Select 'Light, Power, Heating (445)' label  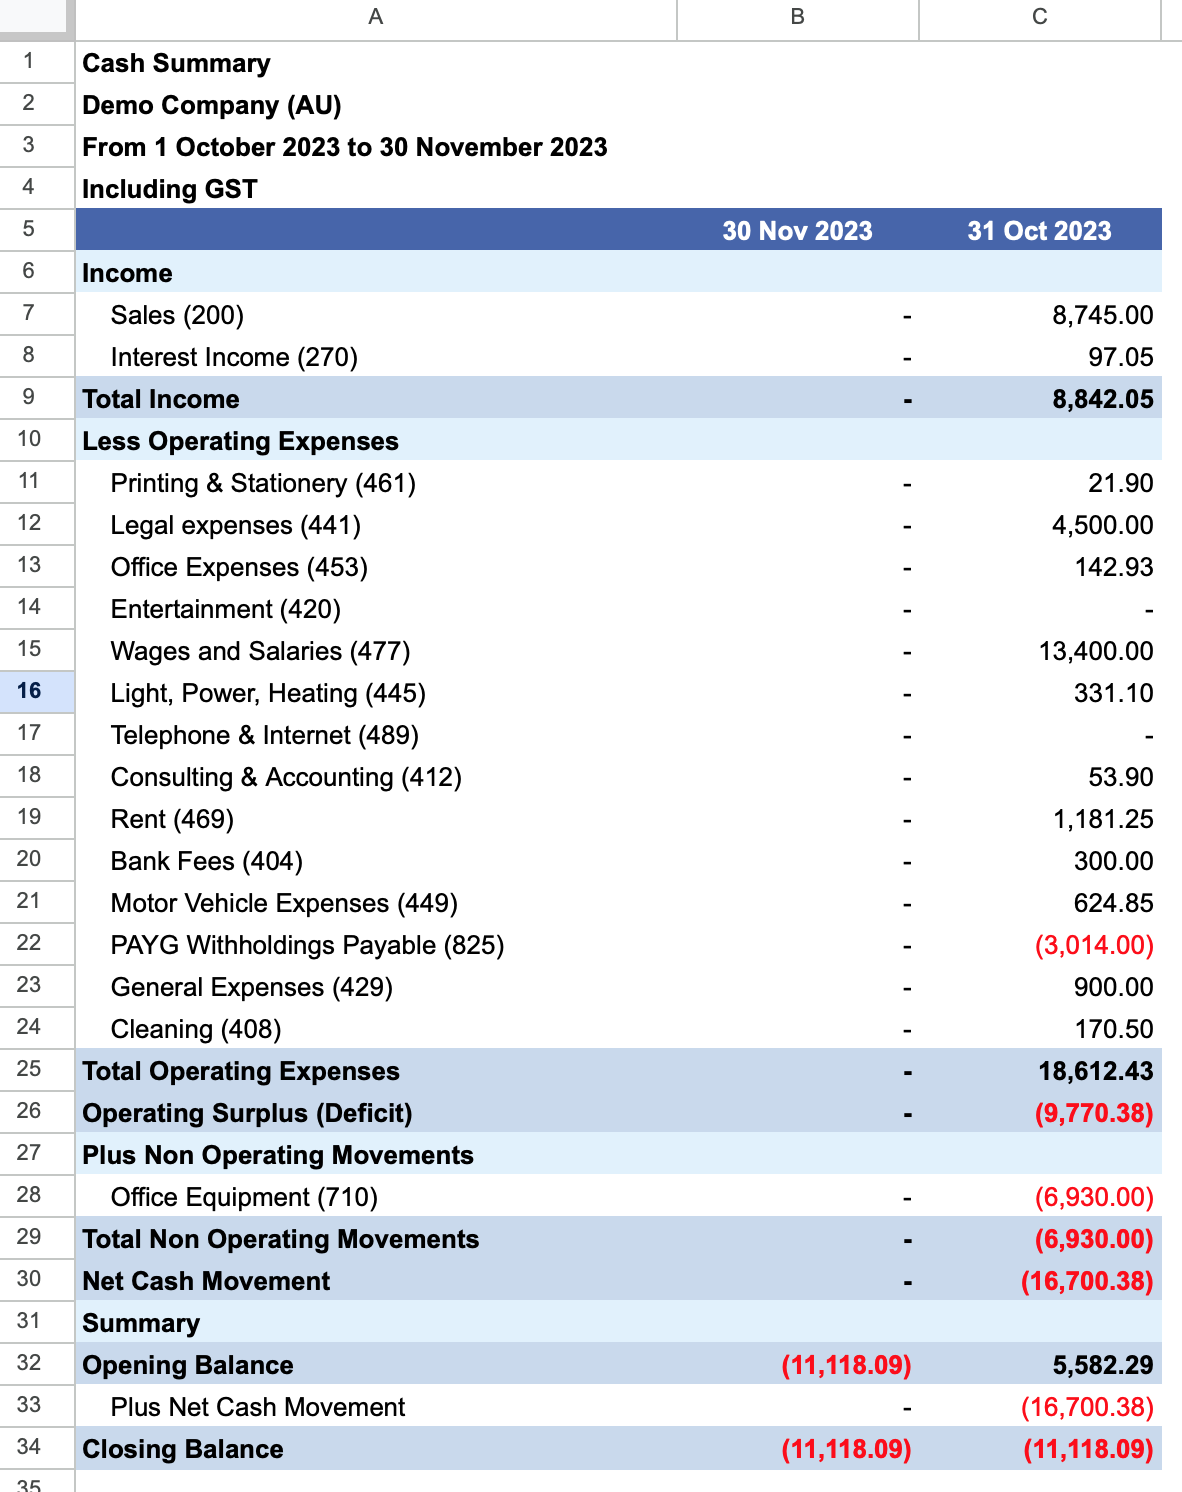[x=268, y=693]
